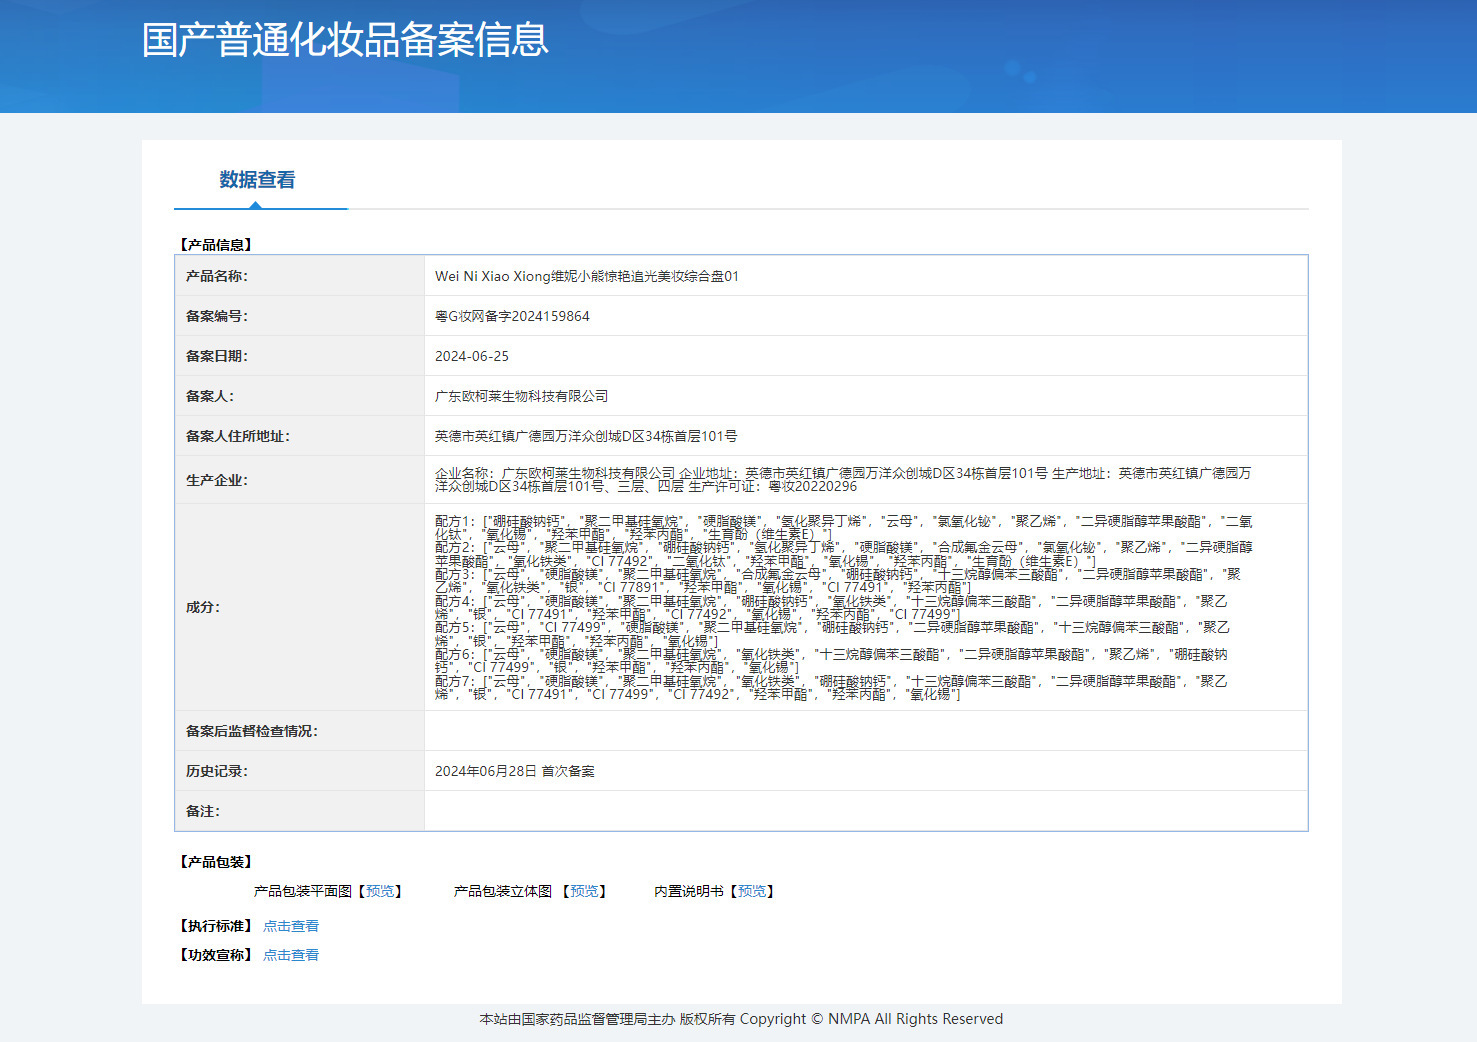This screenshot has height=1042, width=1477.
Task: Select the 配方1 ingredient list text
Action: coord(843,528)
